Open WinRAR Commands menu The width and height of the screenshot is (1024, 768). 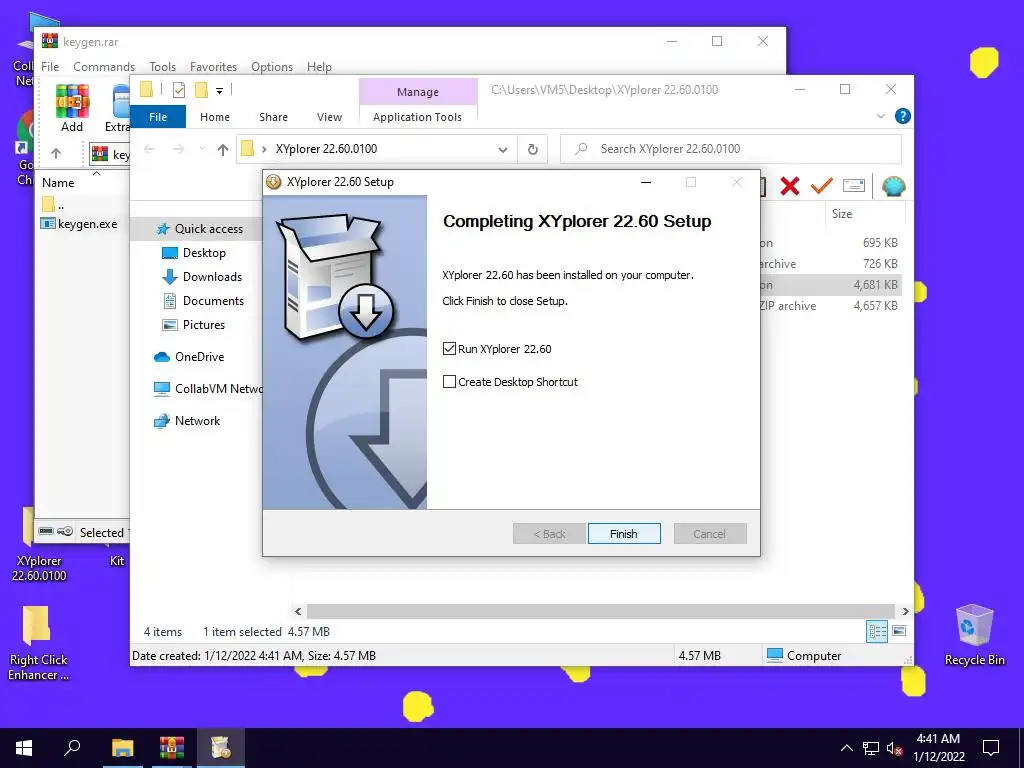[104, 67]
